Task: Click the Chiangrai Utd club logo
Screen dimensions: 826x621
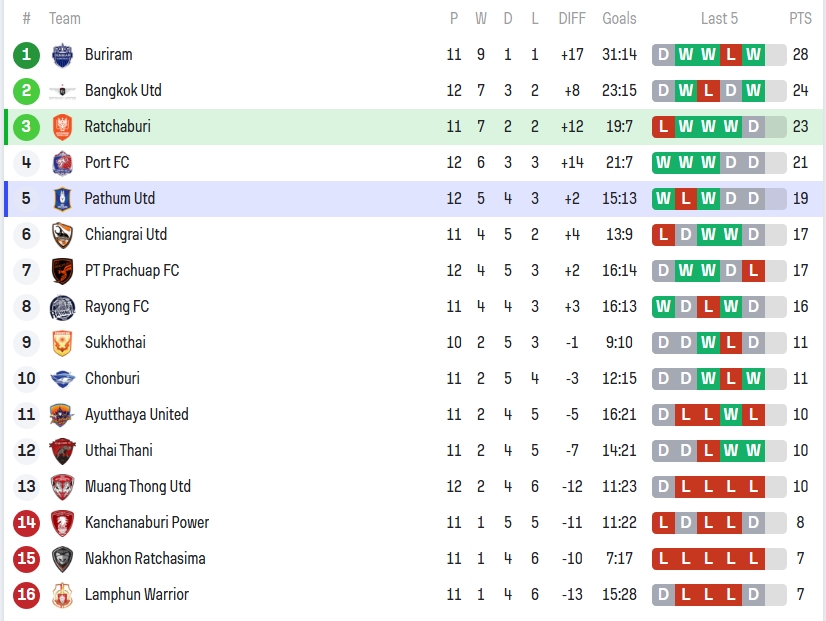Action: click(62, 235)
